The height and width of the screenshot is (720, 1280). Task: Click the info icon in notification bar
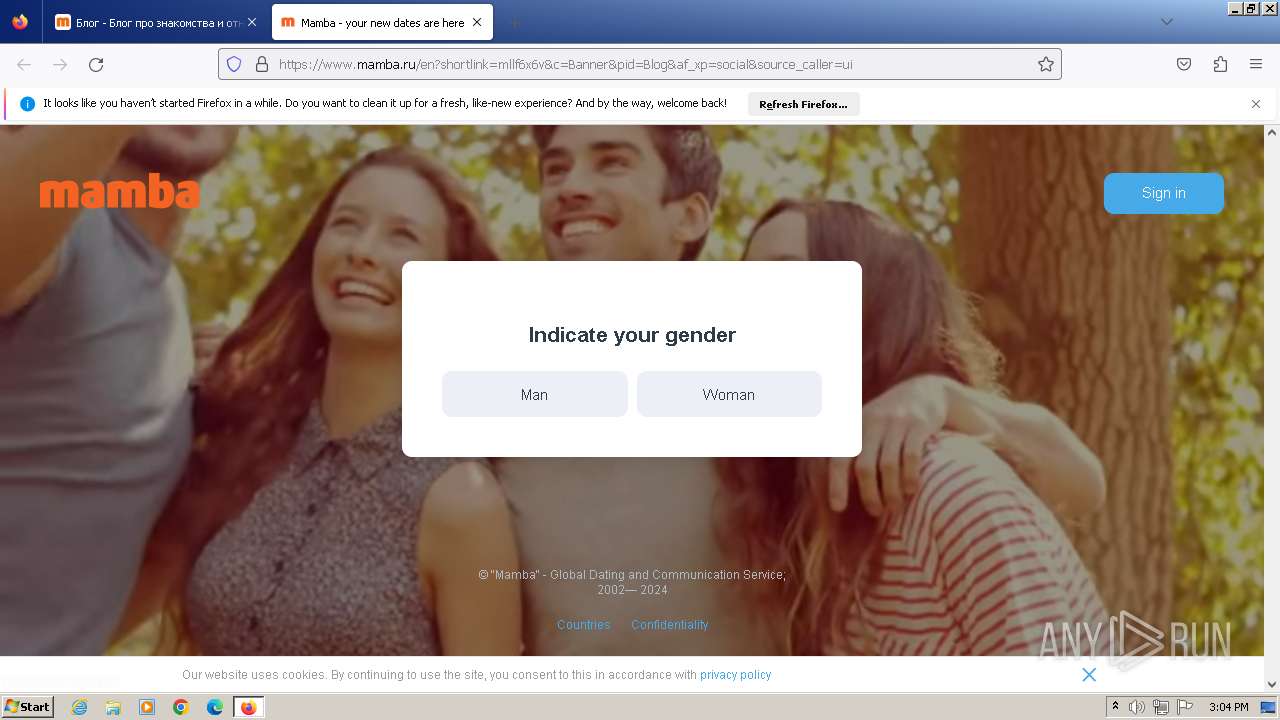click(27, 104)
